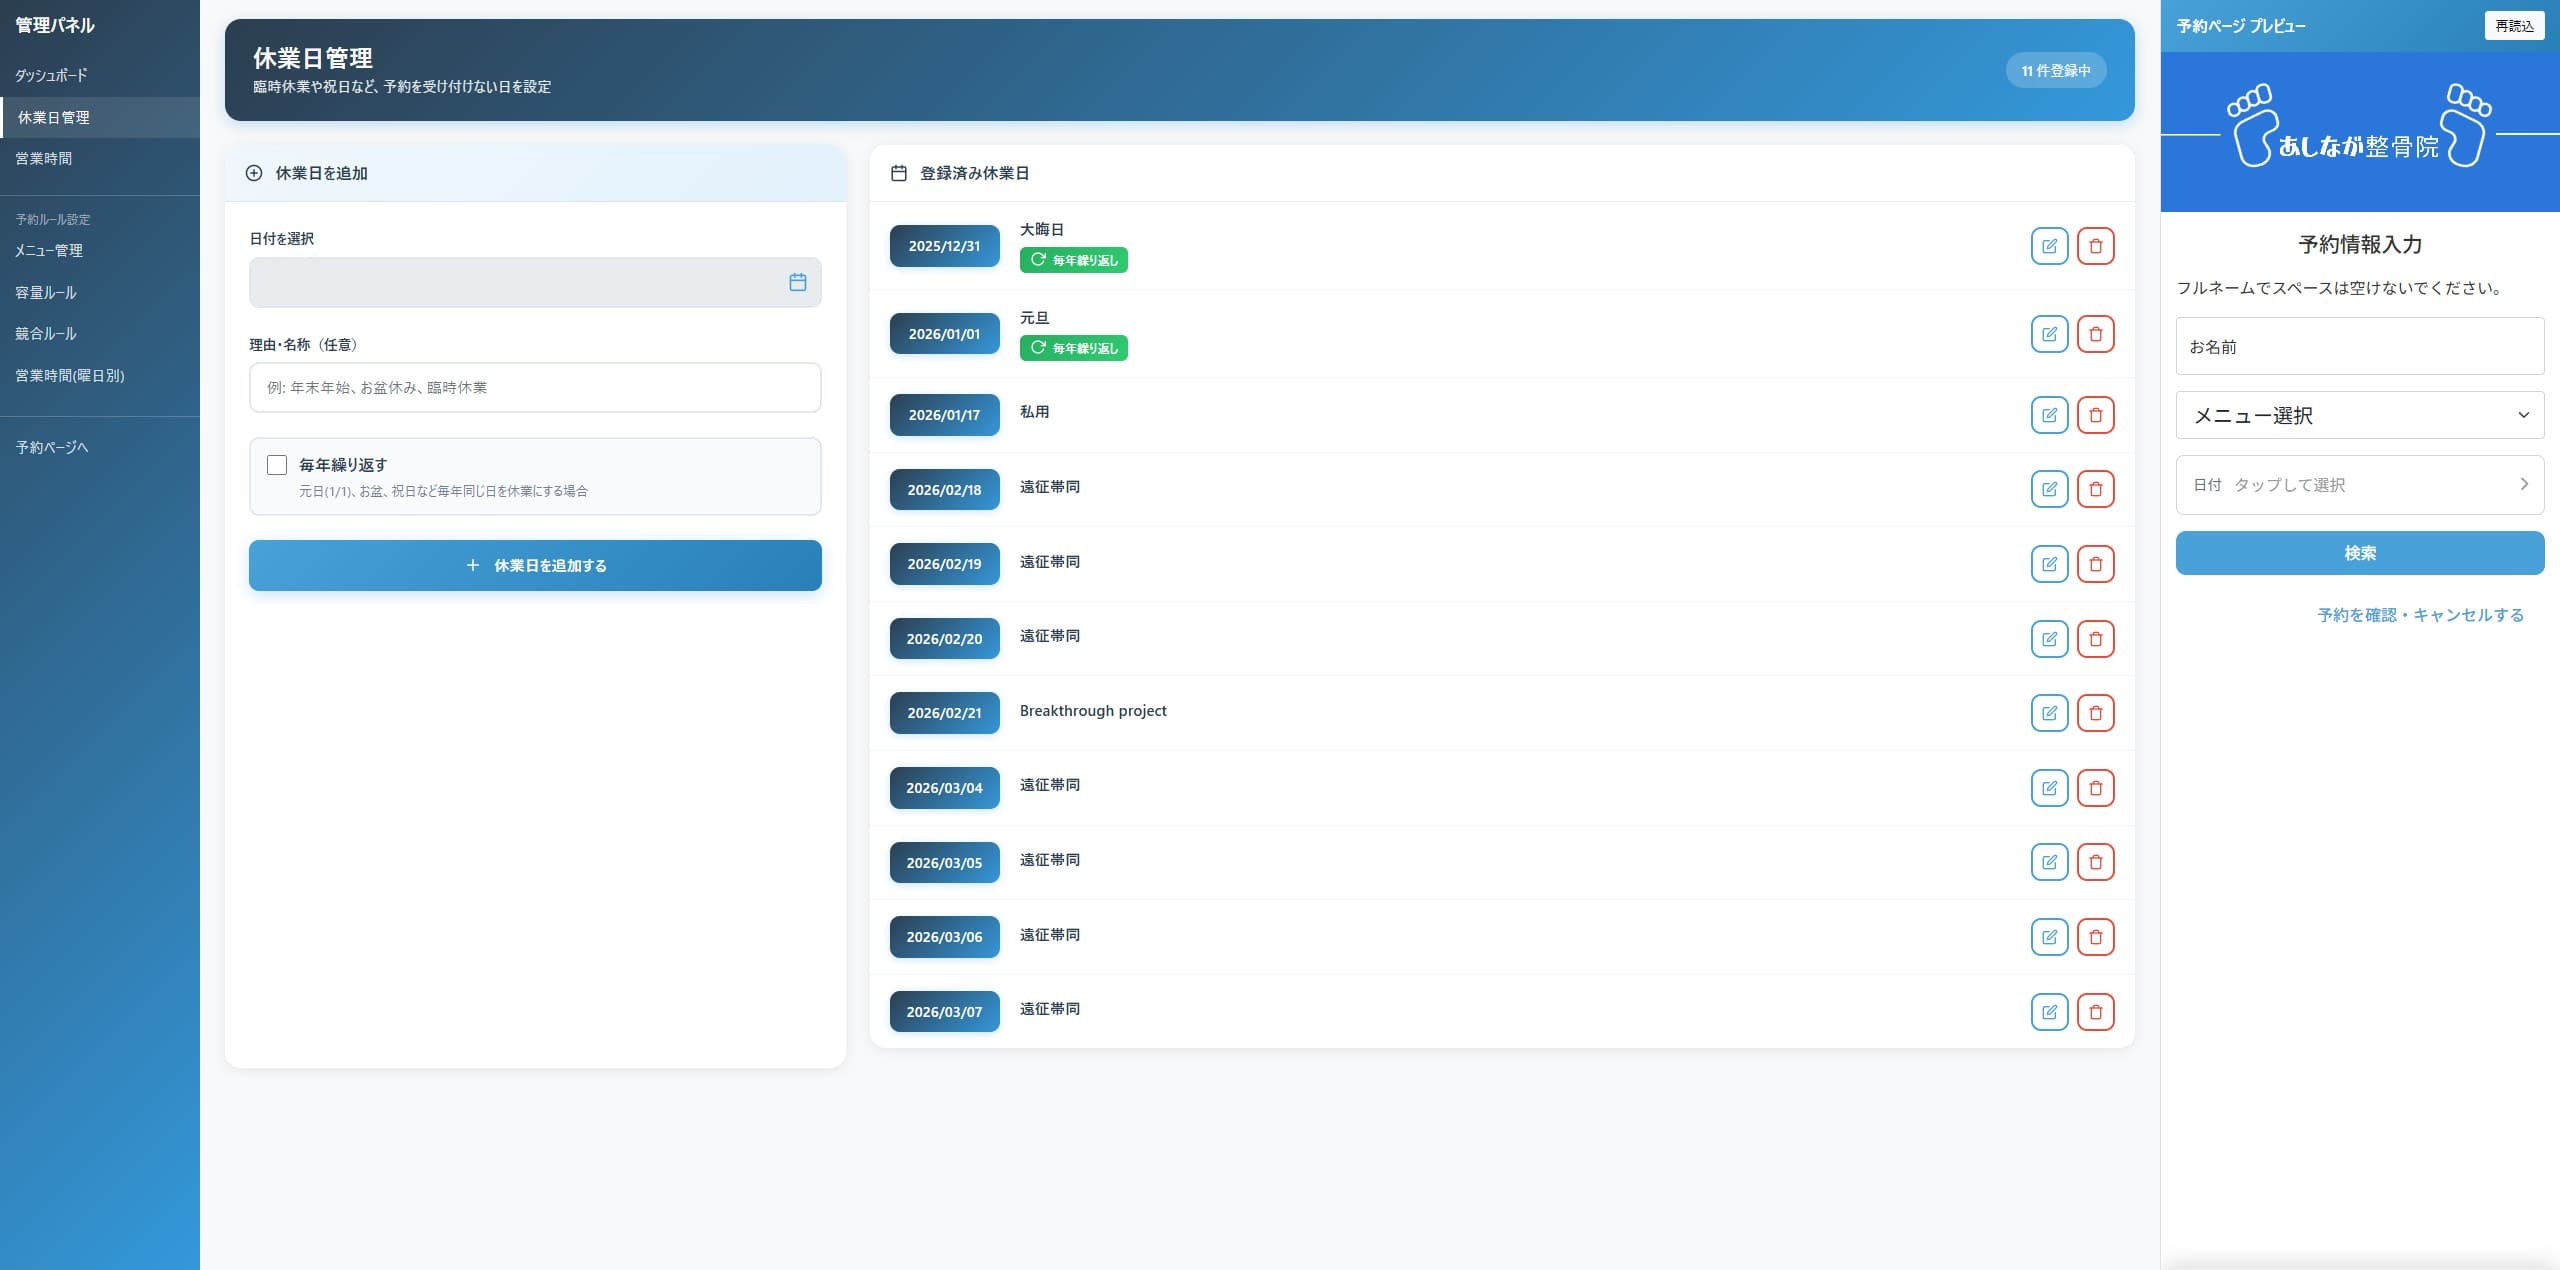Edit the 私用 2026/01/17 entry
Screen dimensions: 2560x1270
click(x=2049, y=415)
